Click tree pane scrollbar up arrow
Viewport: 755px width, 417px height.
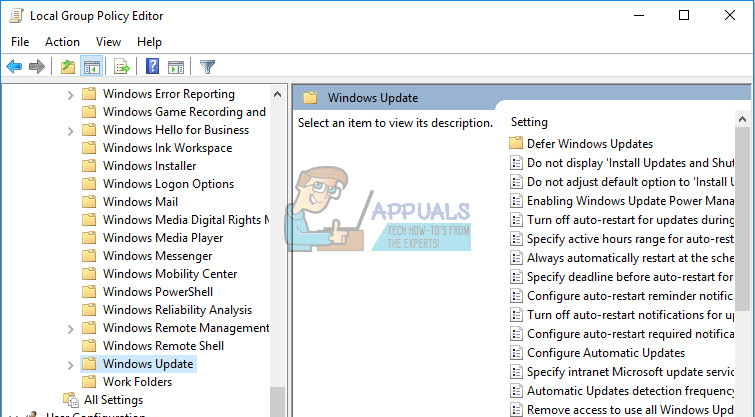click(277, 94)
